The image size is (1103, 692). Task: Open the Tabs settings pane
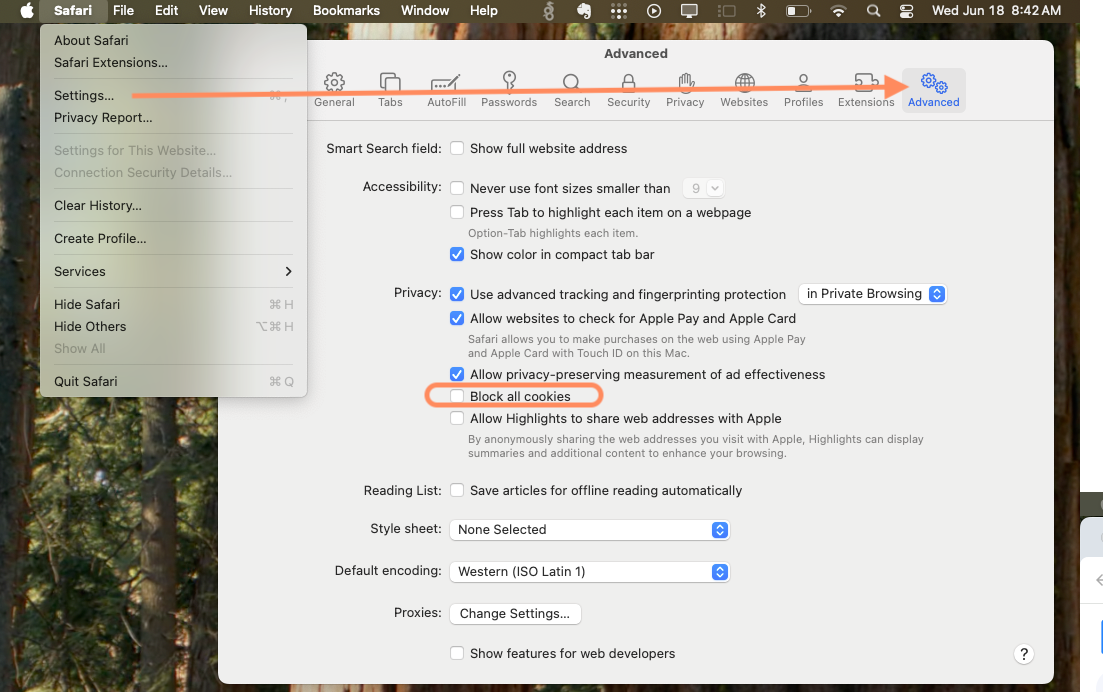390,90
